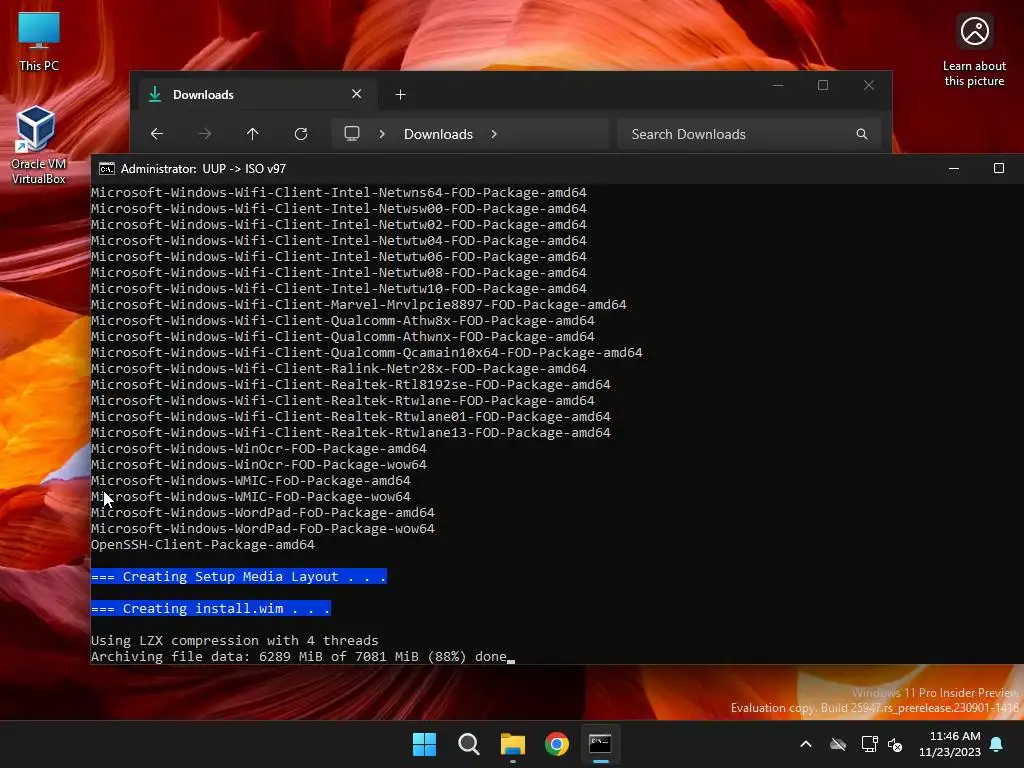Open the clock and date flyout
This screenshot has width=1024, height=768.
(950, 744)
